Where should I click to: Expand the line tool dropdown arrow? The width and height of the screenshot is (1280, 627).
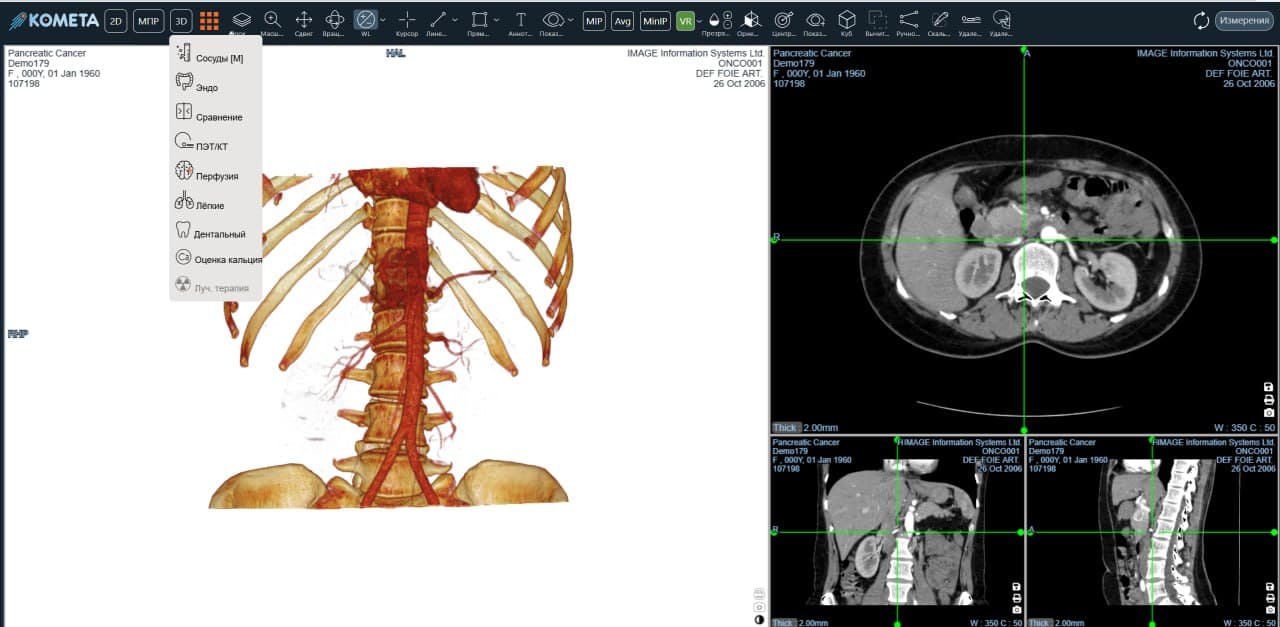456,20
